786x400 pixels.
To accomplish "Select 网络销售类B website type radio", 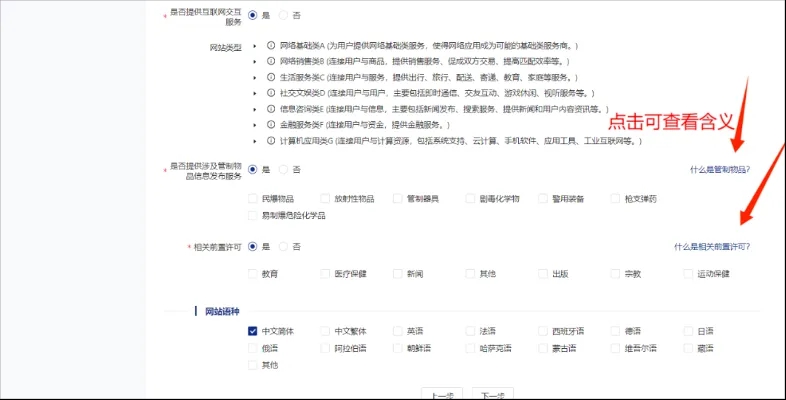I will (x=271, y=62).
